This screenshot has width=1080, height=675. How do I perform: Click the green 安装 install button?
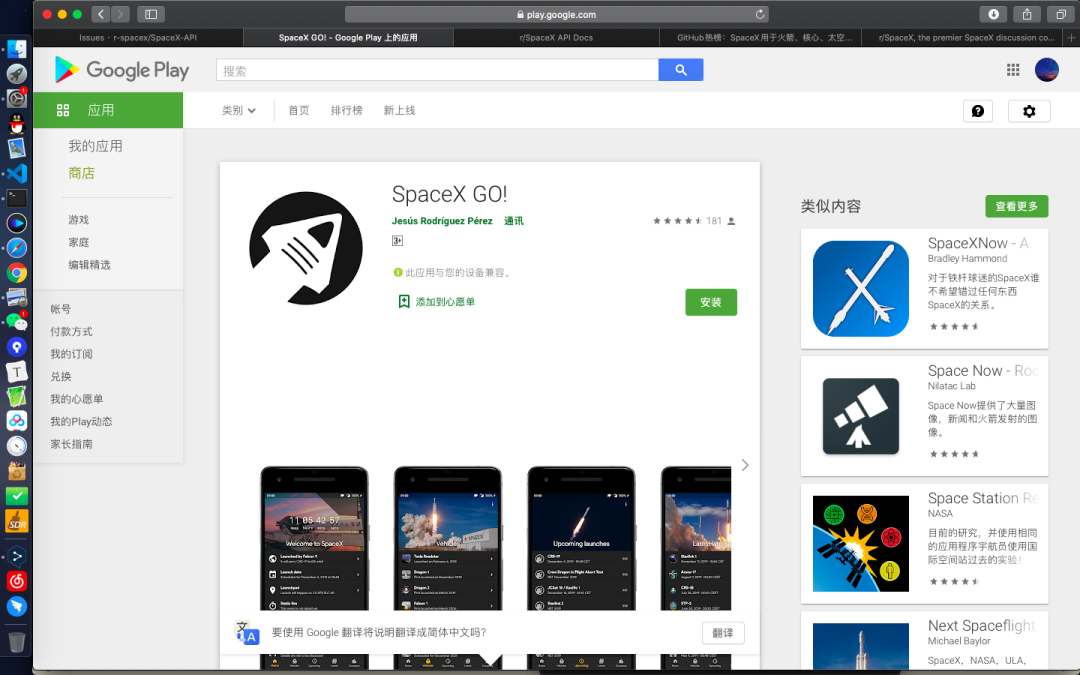[x=710, y=301]
